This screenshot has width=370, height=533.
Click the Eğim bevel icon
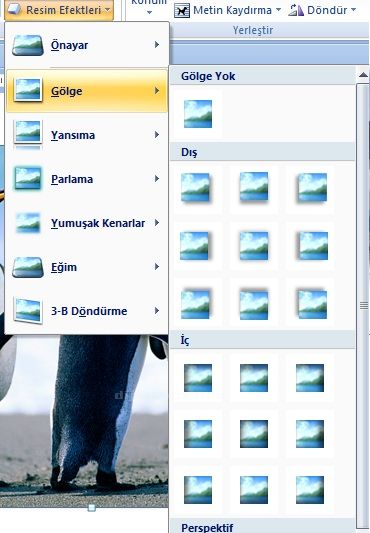point(28,267)
